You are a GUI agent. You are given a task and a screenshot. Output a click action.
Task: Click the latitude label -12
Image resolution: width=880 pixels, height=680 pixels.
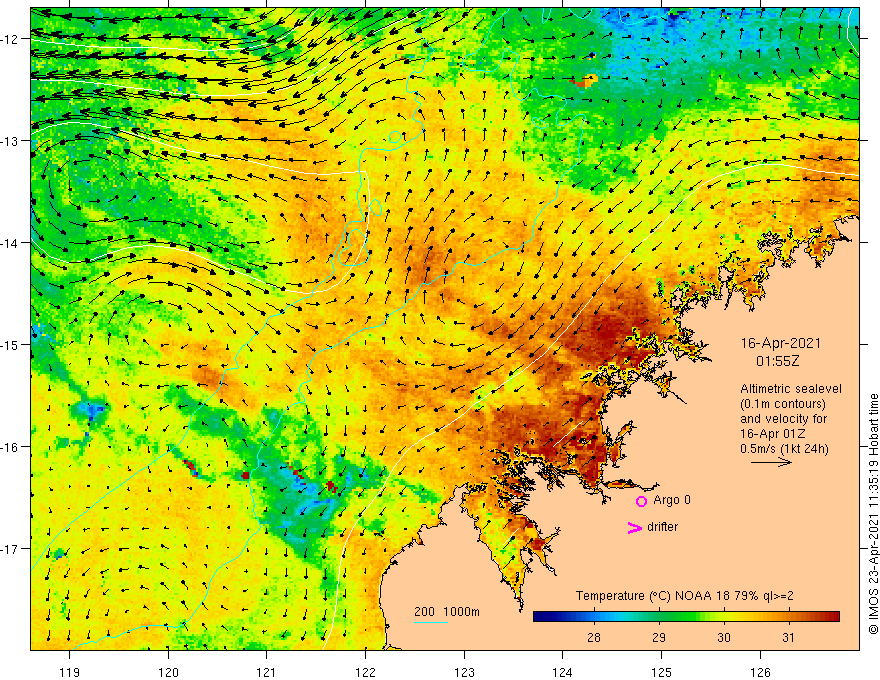(x=10, y=39)
